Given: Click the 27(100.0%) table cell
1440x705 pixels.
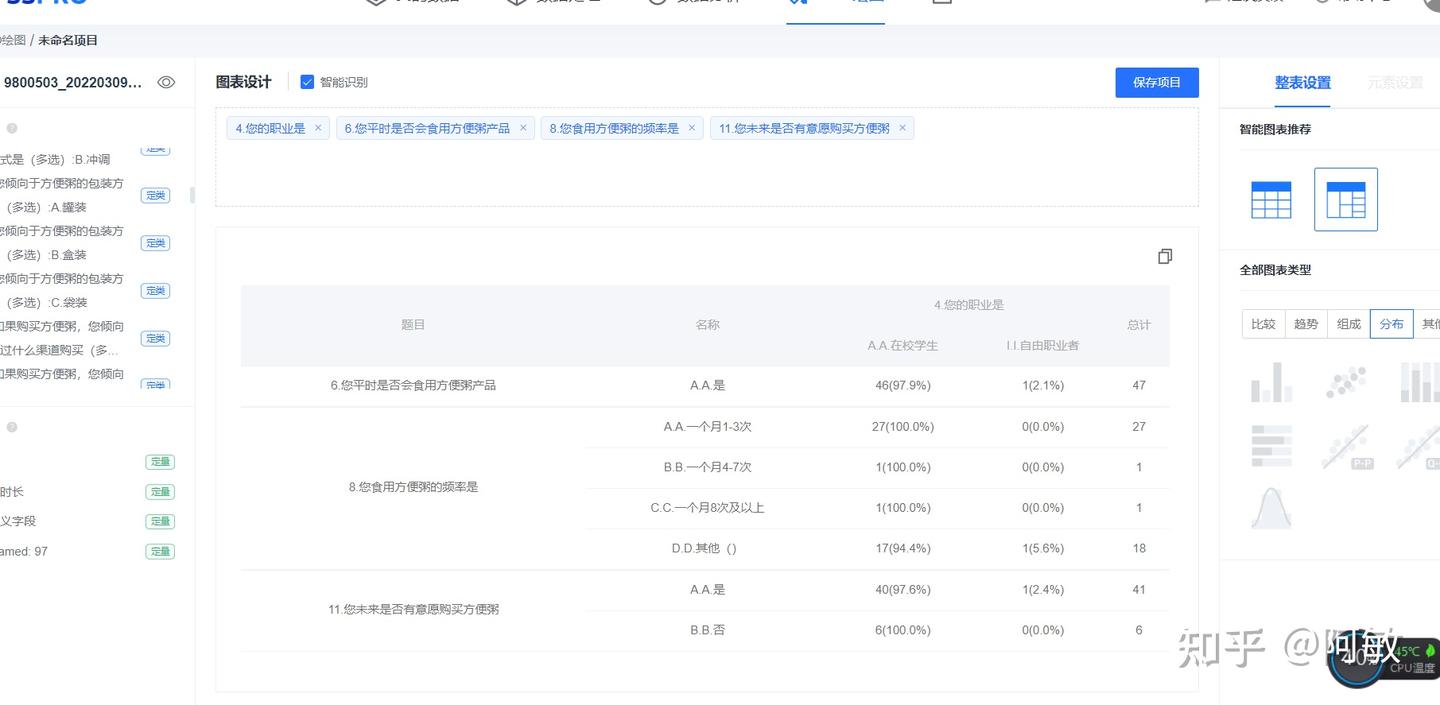Looking at the screenshot, I should point(903,427).
